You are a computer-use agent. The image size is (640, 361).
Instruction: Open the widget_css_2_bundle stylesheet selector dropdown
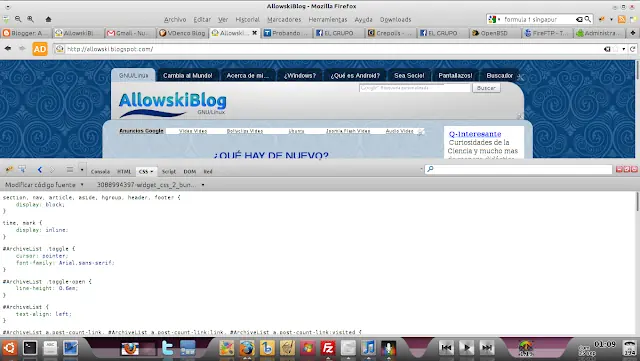pos(203,185)
